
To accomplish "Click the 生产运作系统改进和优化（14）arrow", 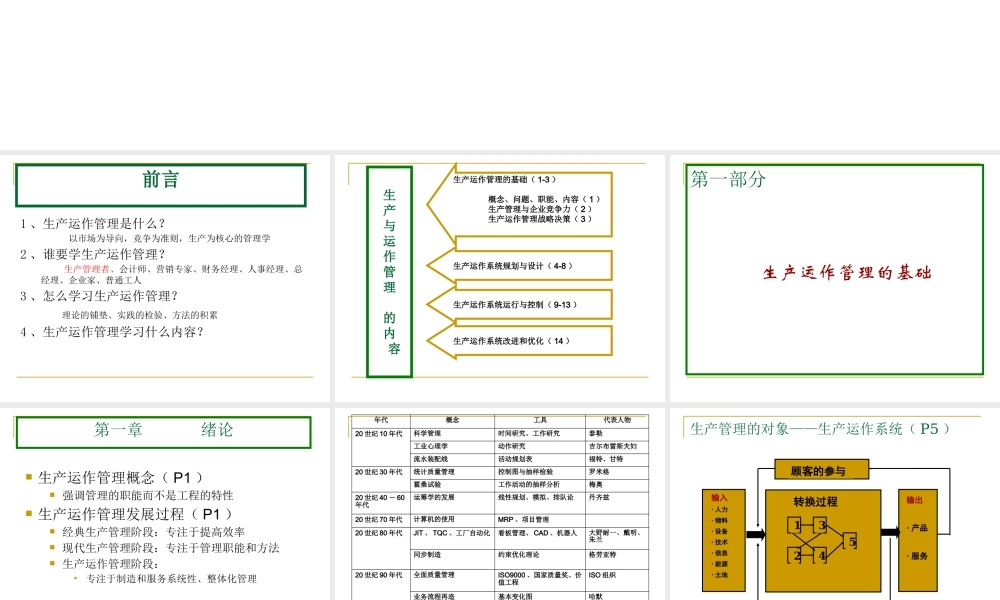I will [520, 341].
